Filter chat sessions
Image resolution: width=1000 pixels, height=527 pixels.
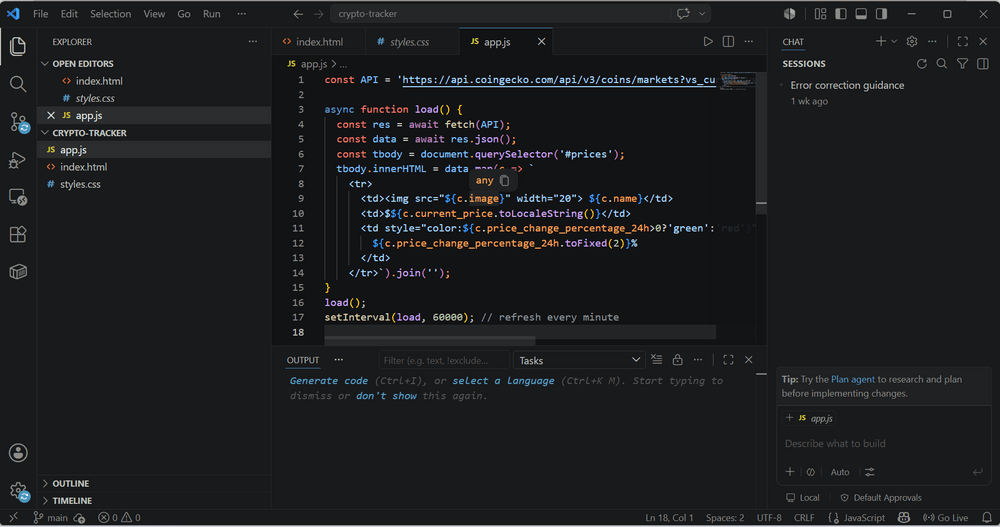[x=962, y=64]
